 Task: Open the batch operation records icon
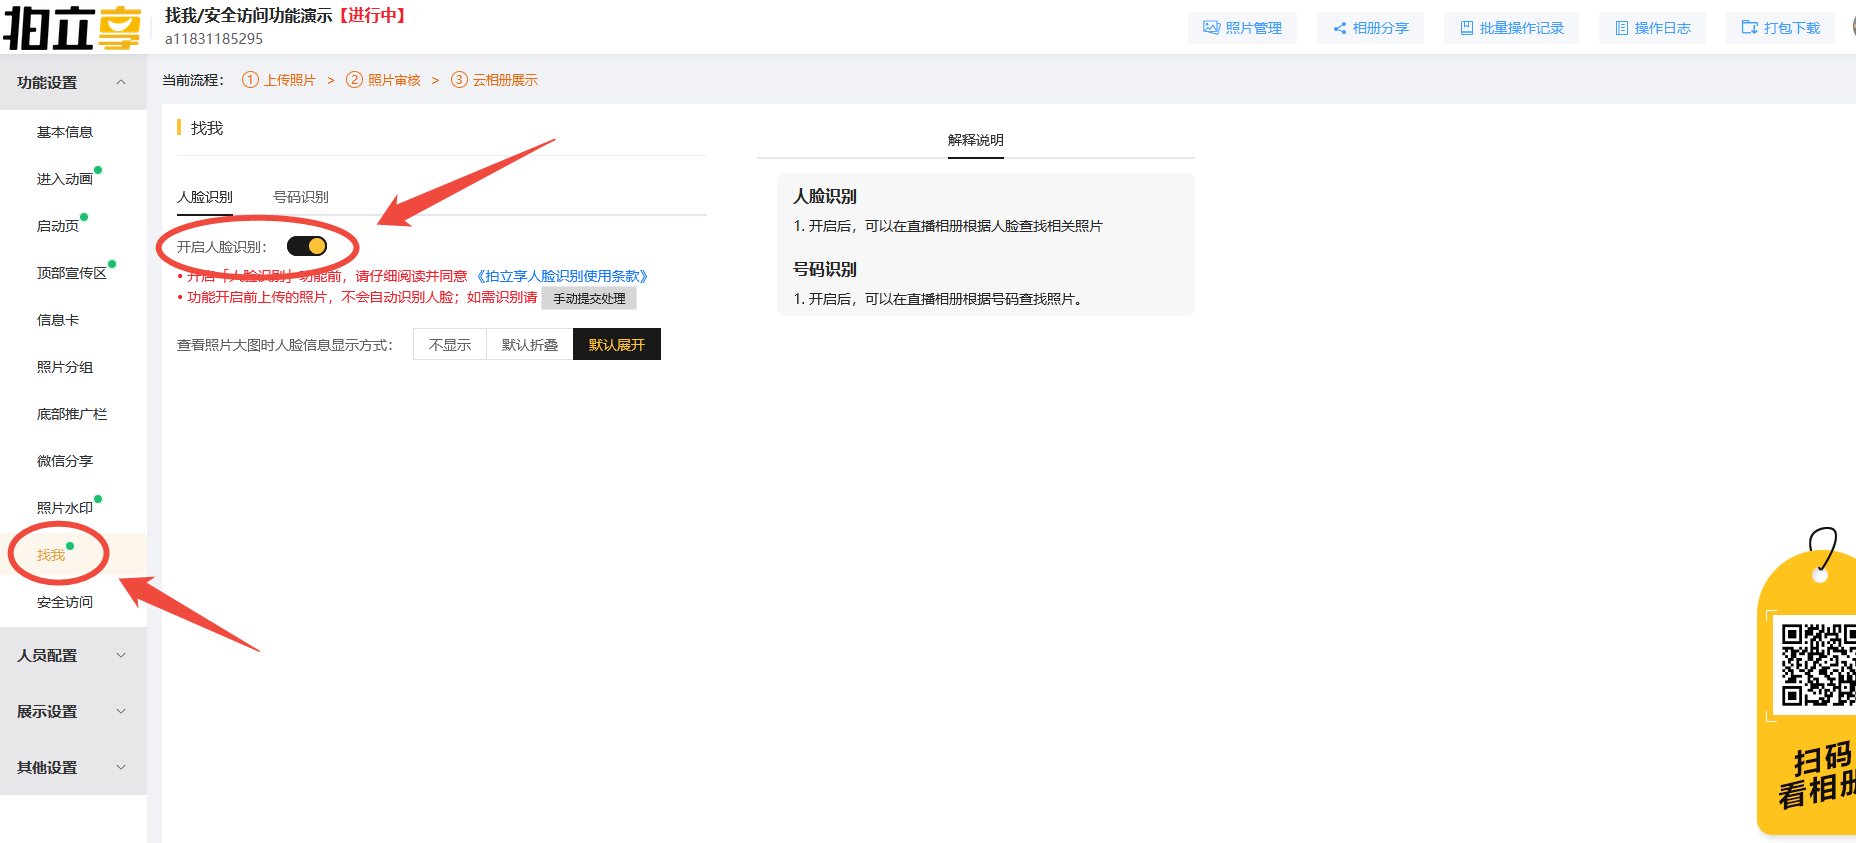tap(1466, 28)
